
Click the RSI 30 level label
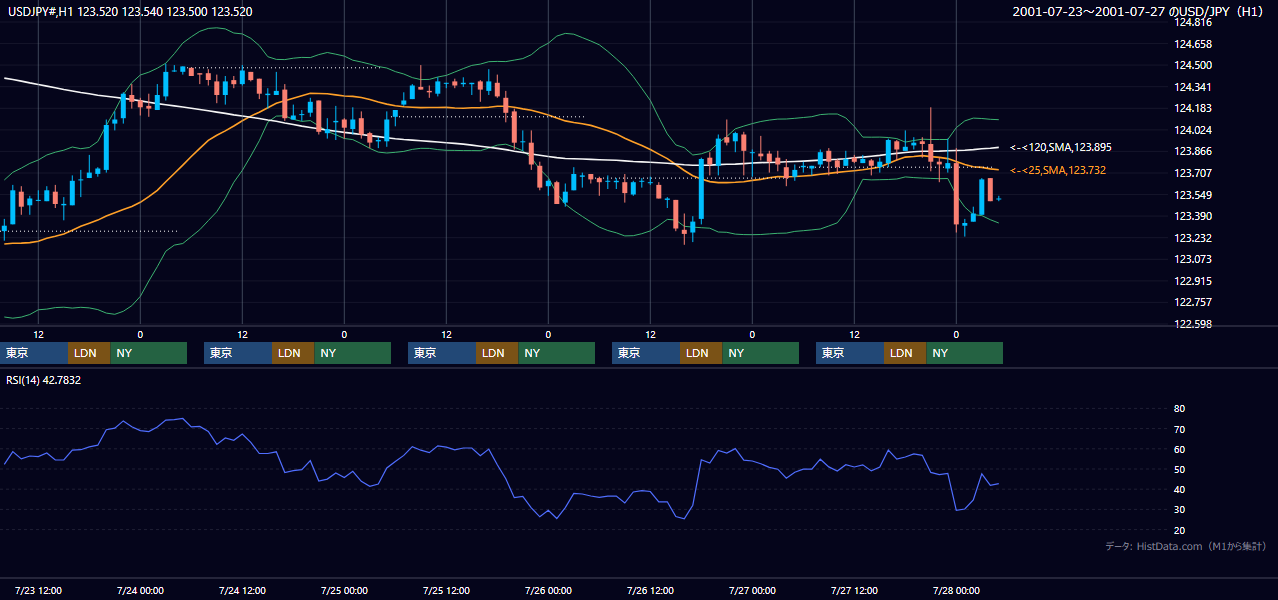coord(1179,509)
